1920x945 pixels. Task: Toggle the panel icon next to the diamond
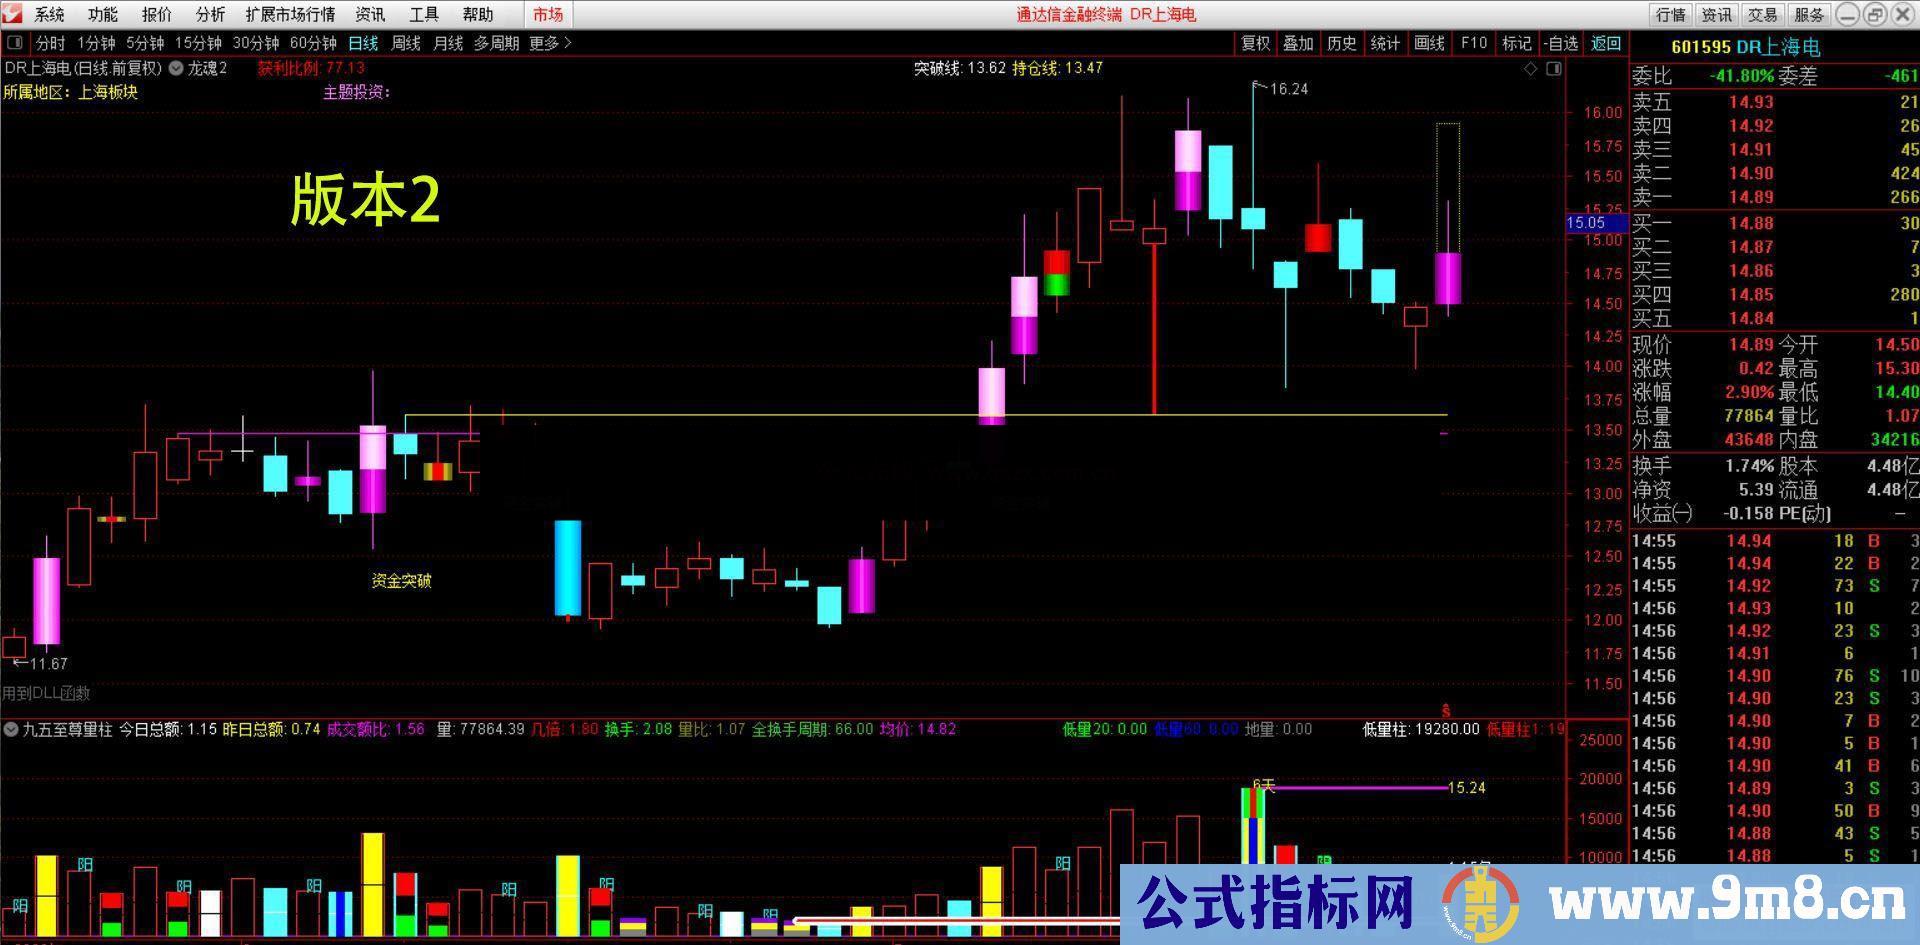(x=1553, y=69)
